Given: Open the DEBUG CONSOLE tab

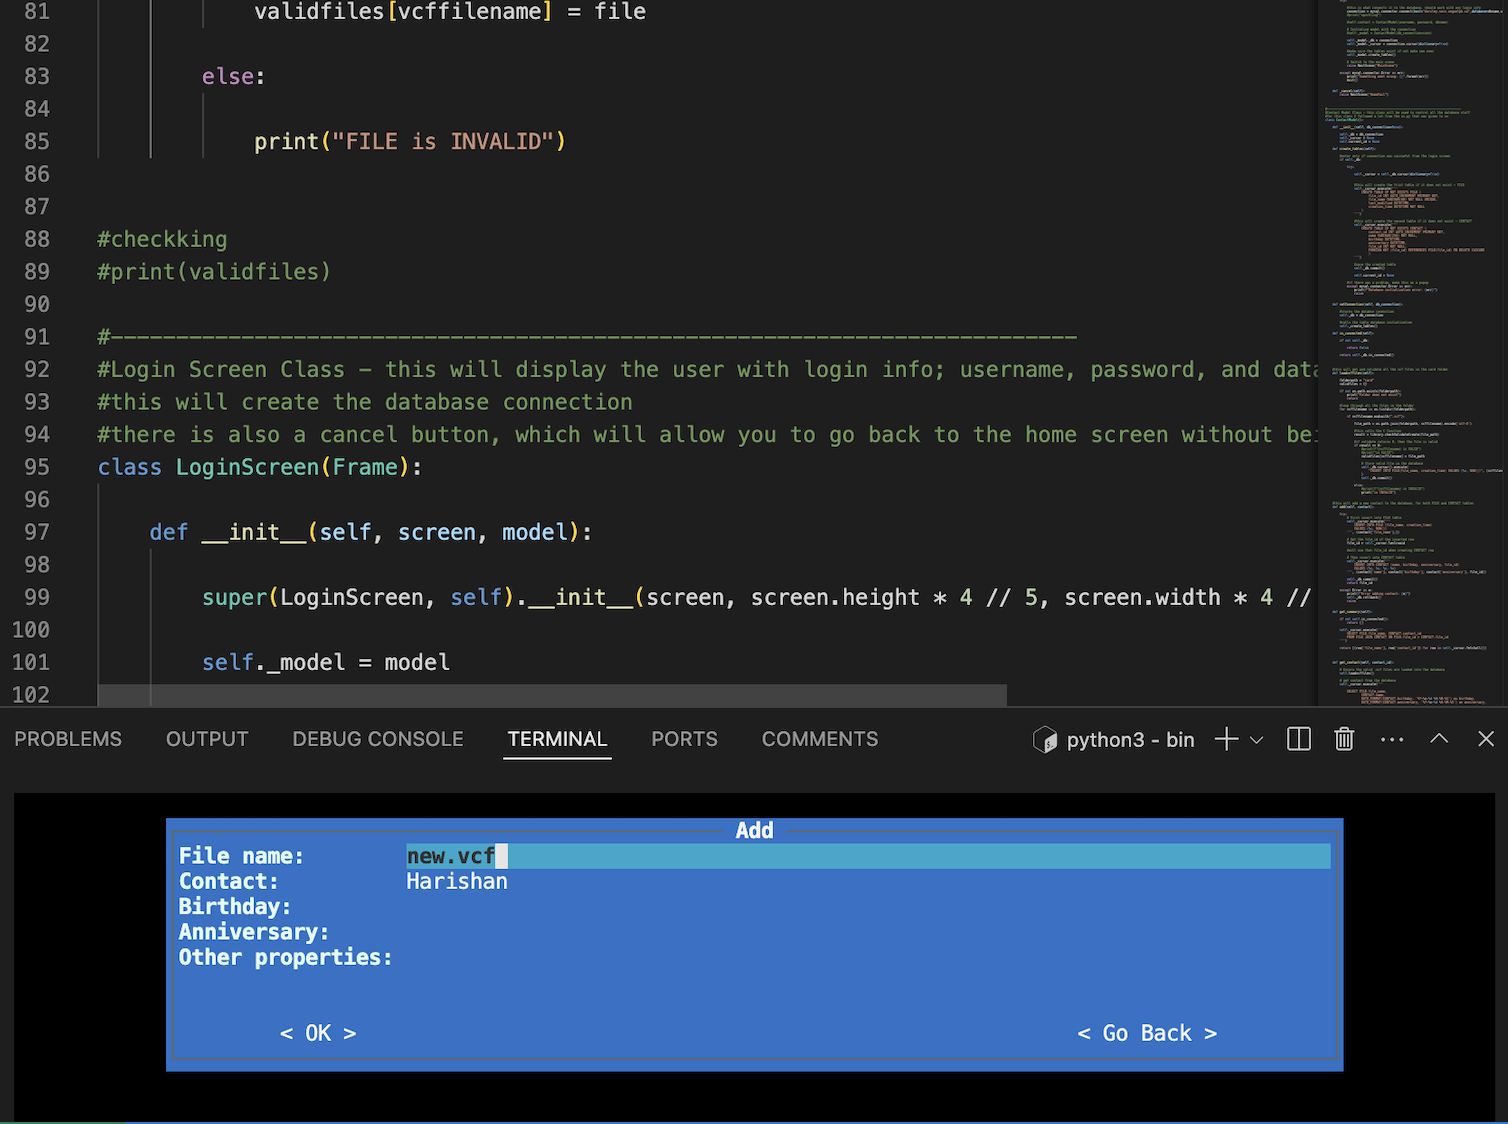Looking at the screenshot, I should click(377, 739).
